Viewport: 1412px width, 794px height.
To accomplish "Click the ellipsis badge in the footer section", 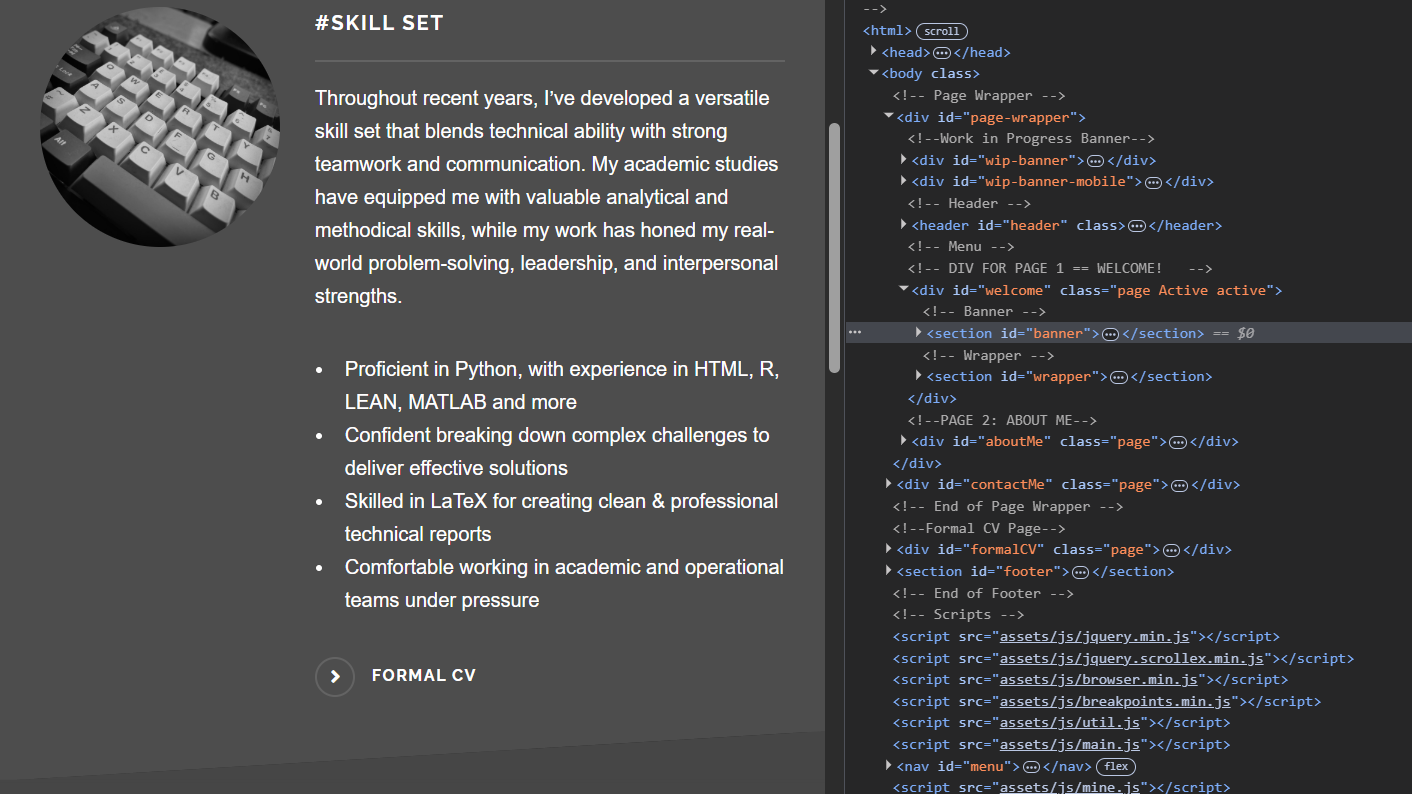I will [x=1080, y=572].
